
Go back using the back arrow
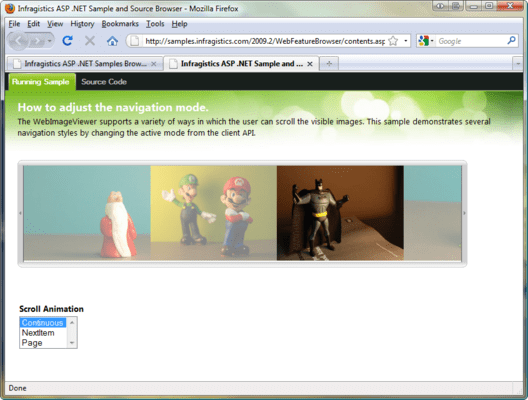click(x=18, y=41)
